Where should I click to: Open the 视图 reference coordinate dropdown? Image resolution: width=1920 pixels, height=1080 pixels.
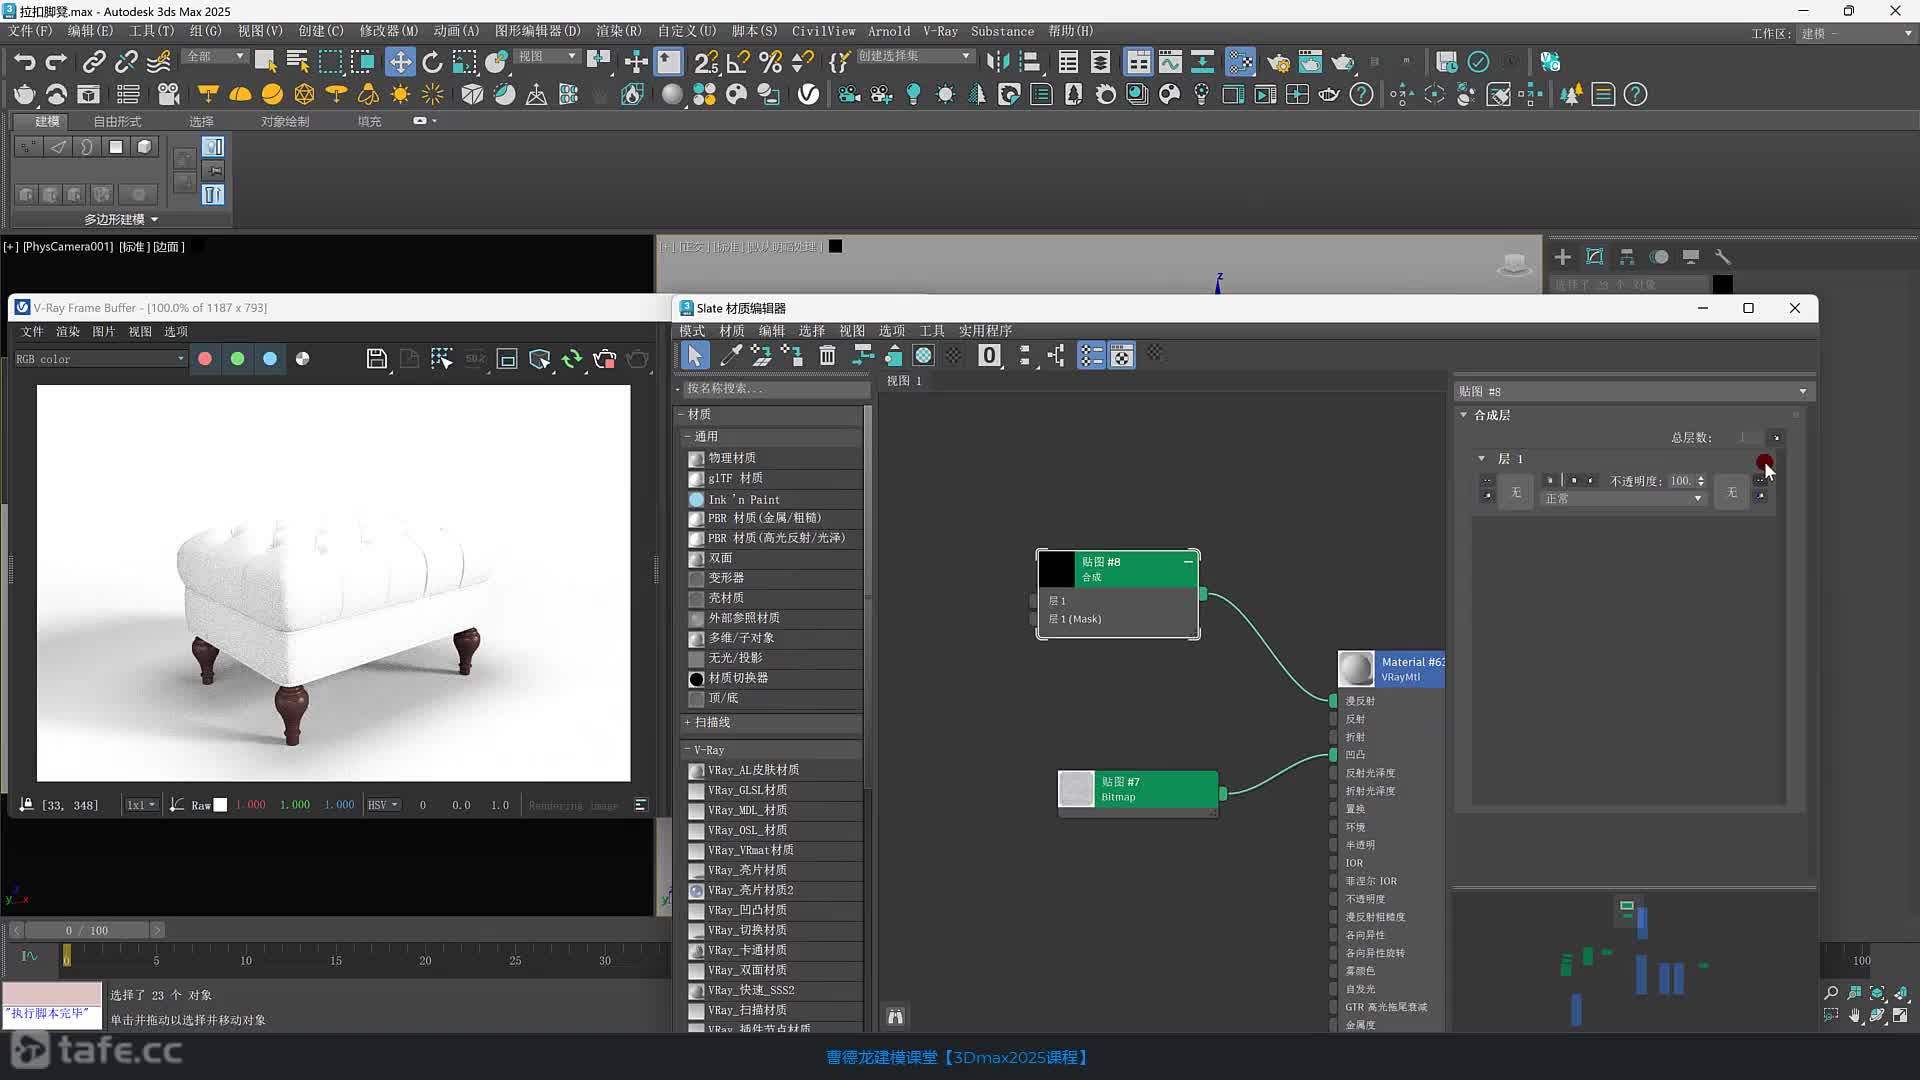point(546,56)
